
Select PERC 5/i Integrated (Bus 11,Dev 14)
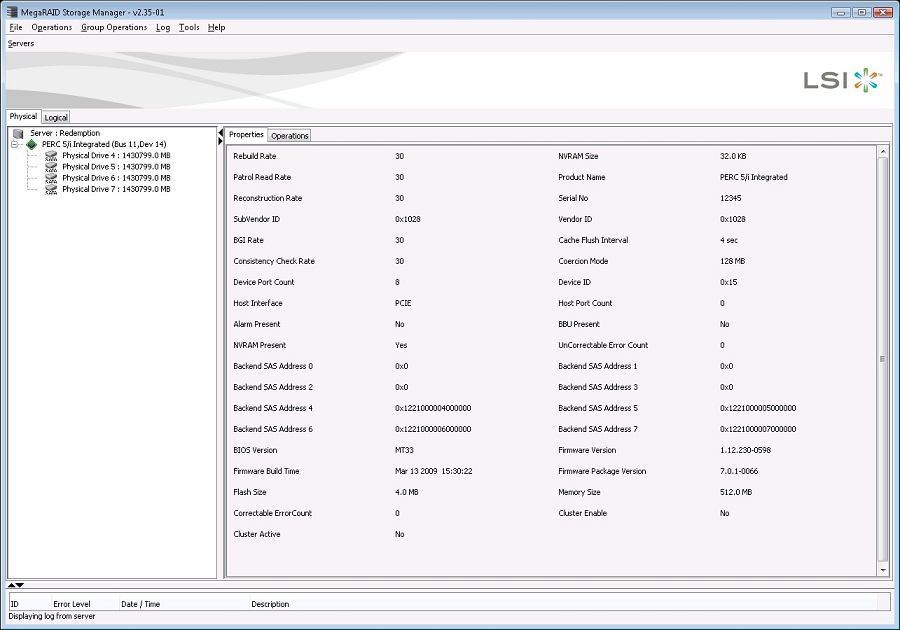tap(104, 145)
